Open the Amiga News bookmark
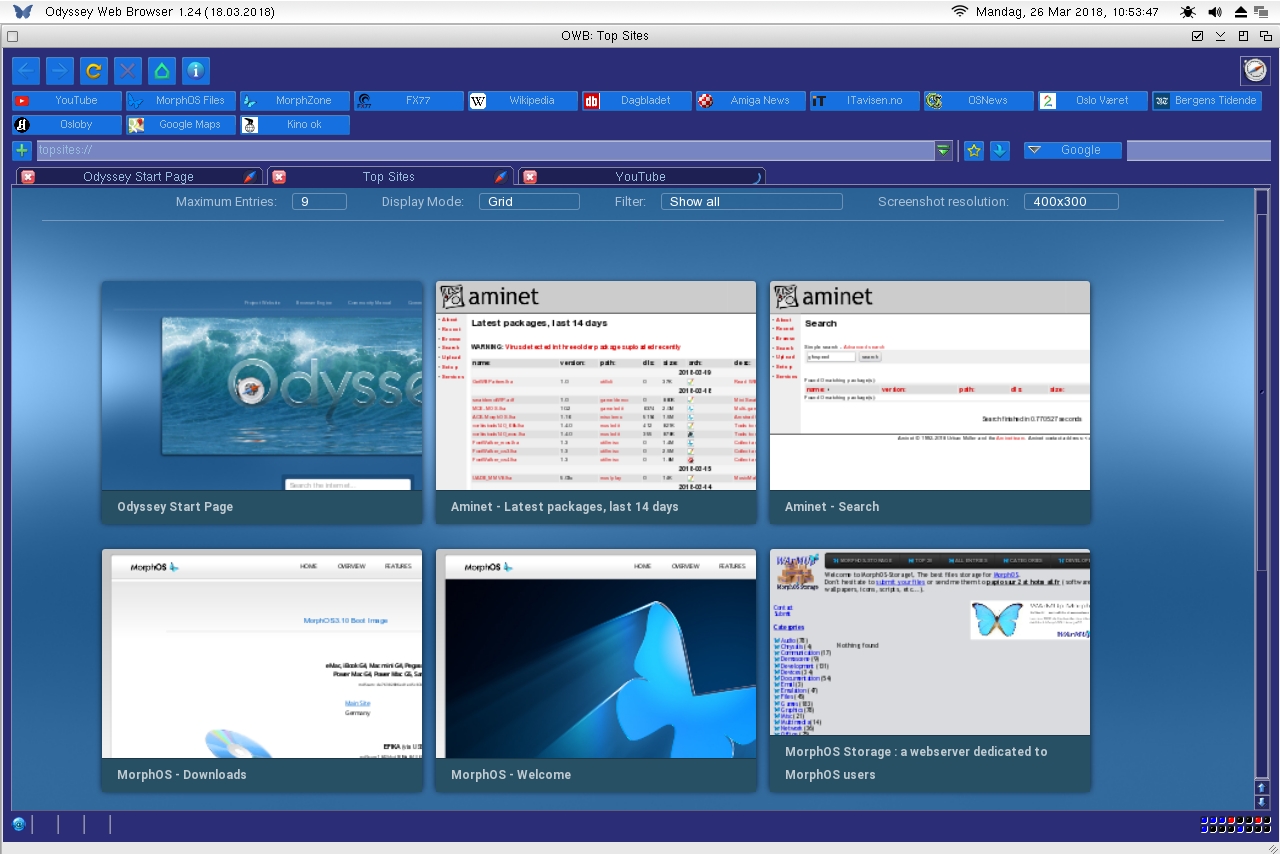The image size is (1280, 854). 751,101
